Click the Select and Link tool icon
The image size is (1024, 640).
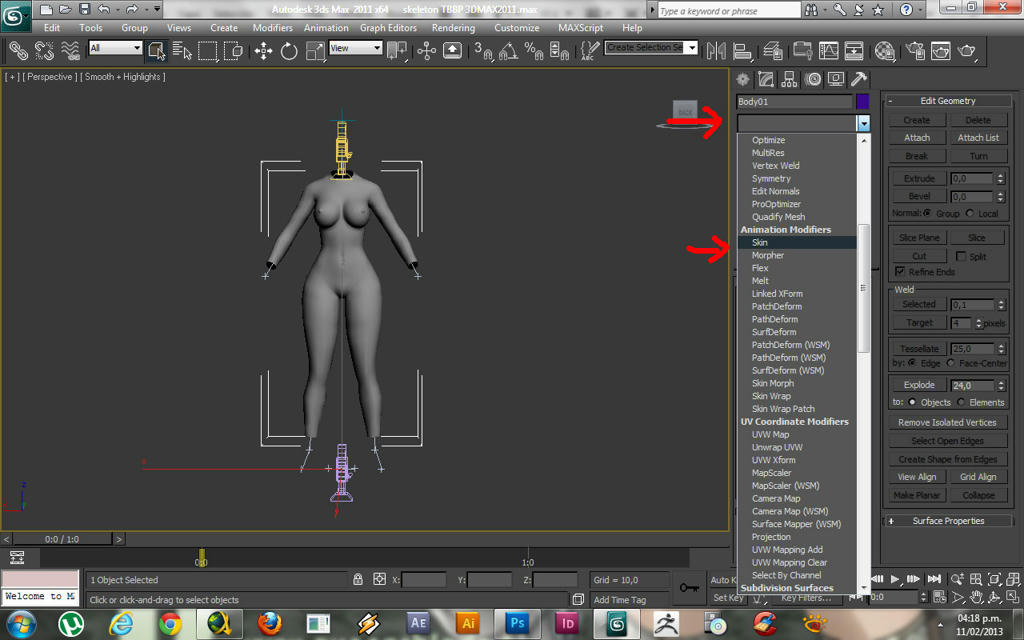pyautogui.click(x=18, y=50)
